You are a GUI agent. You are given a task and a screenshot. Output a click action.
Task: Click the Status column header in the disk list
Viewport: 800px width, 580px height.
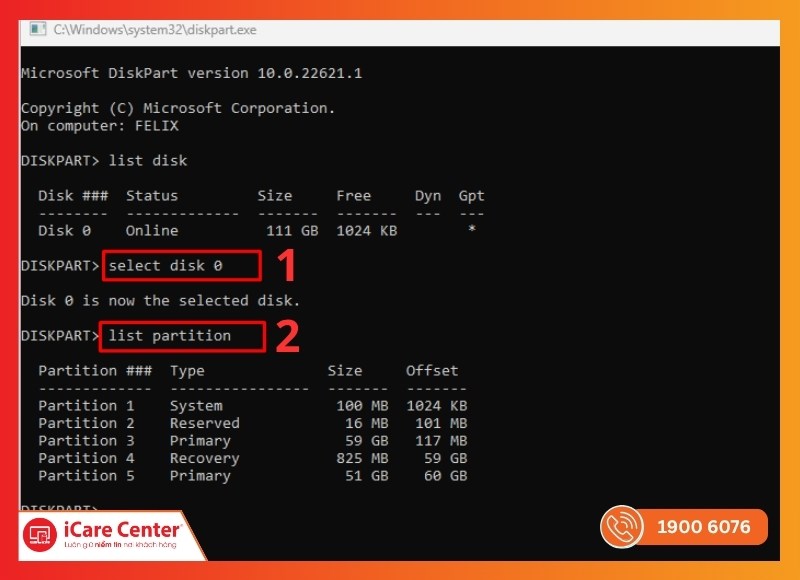[x=152, y=196]
